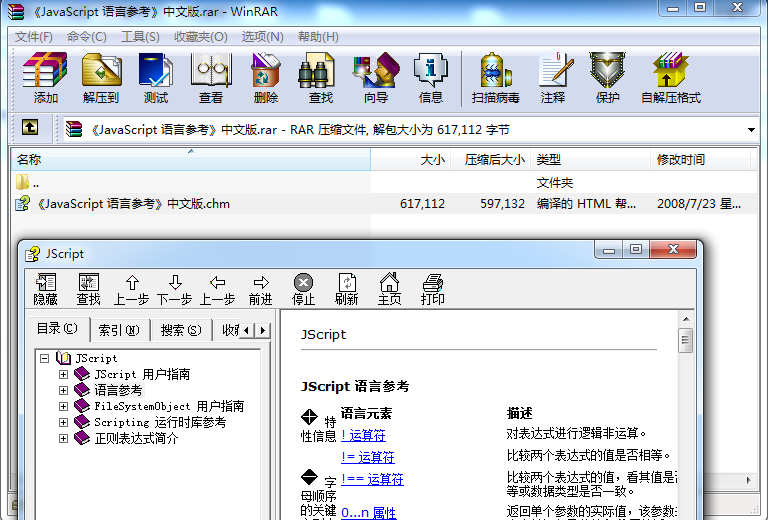This screenshot has height=520, width=768.
Task: Switch to the 搜索(S) tab
Action: 181,331
